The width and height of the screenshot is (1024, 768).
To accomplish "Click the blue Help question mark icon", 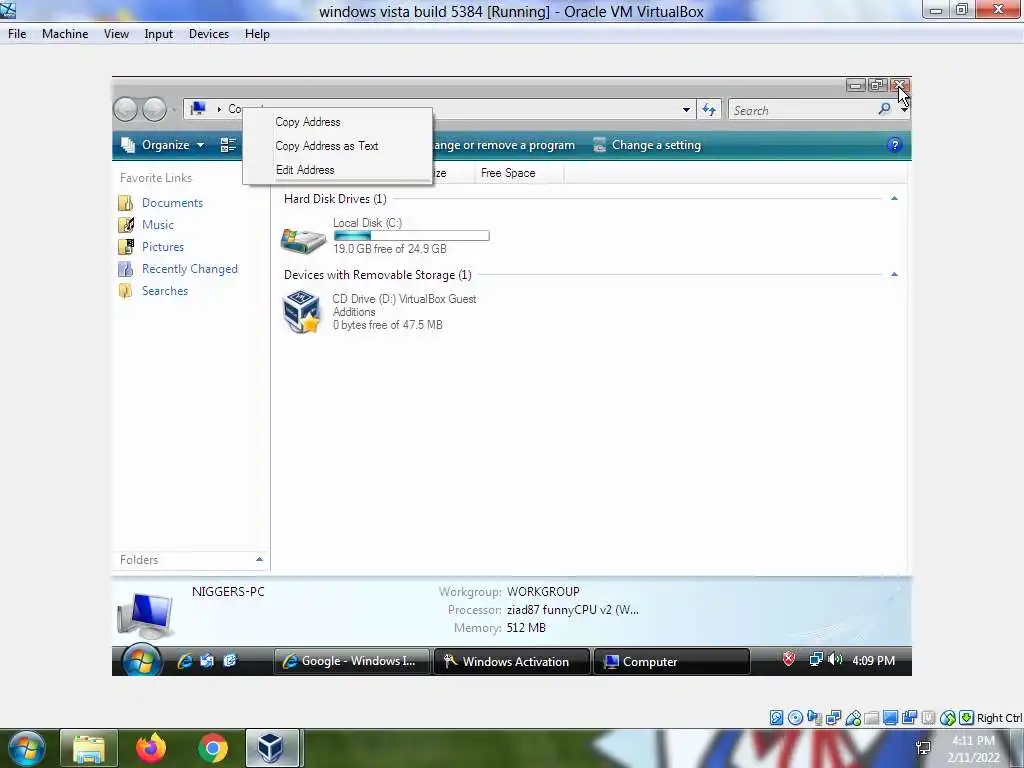I will [895, 145].
